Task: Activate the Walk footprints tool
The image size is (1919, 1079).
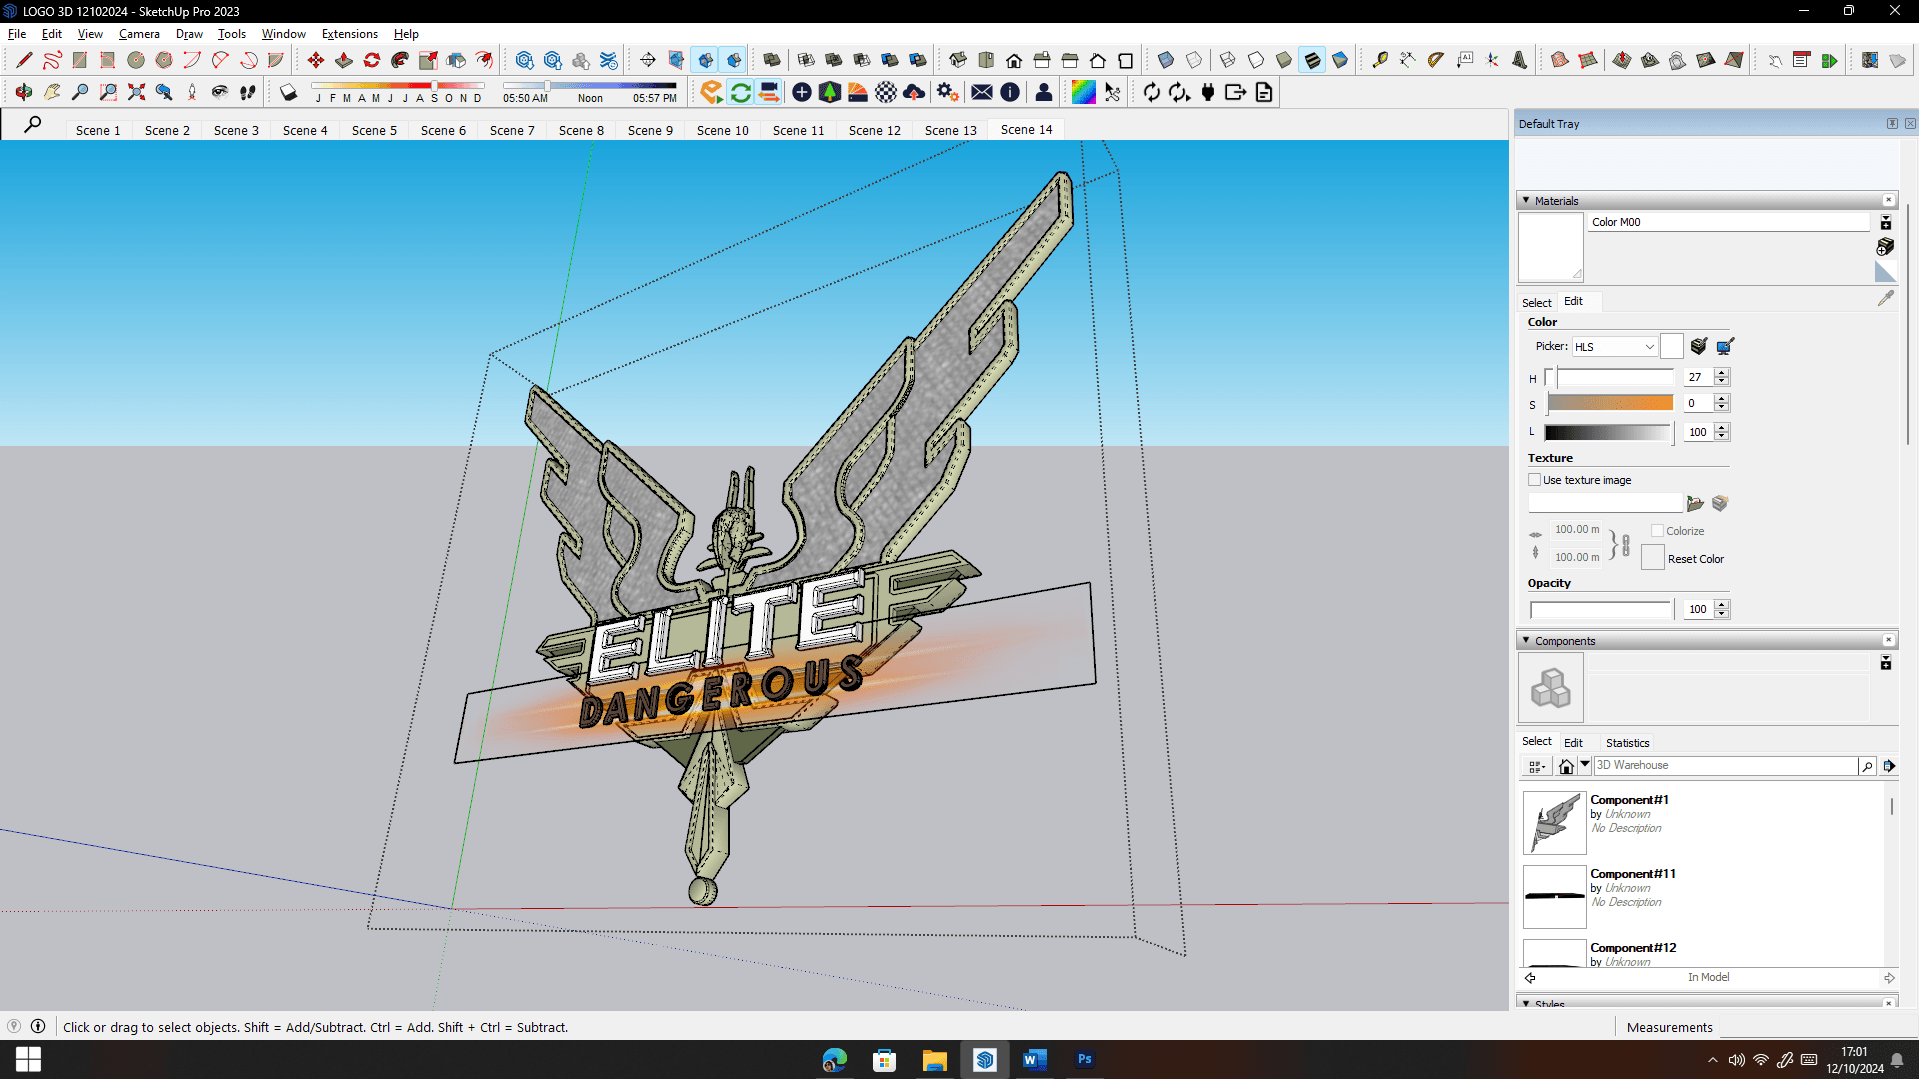Action: pos(247,93)
